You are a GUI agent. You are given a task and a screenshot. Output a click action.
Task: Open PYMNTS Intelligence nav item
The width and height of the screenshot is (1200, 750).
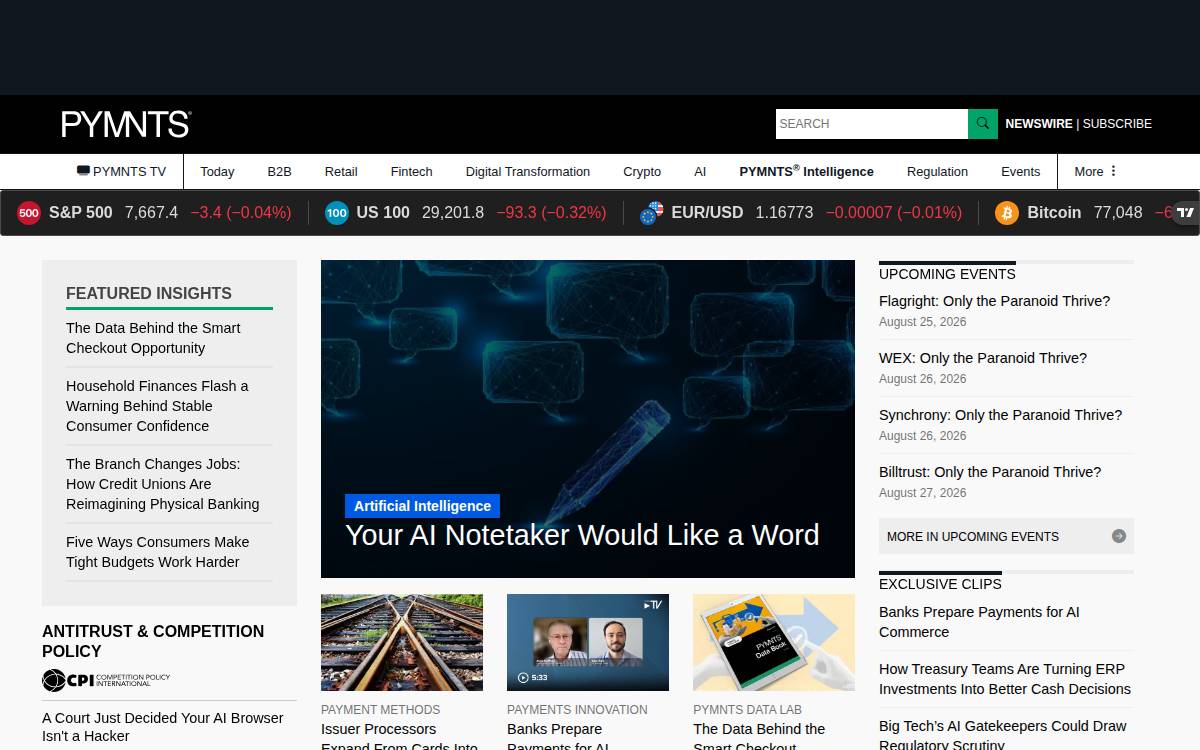(x=806, y=171)
